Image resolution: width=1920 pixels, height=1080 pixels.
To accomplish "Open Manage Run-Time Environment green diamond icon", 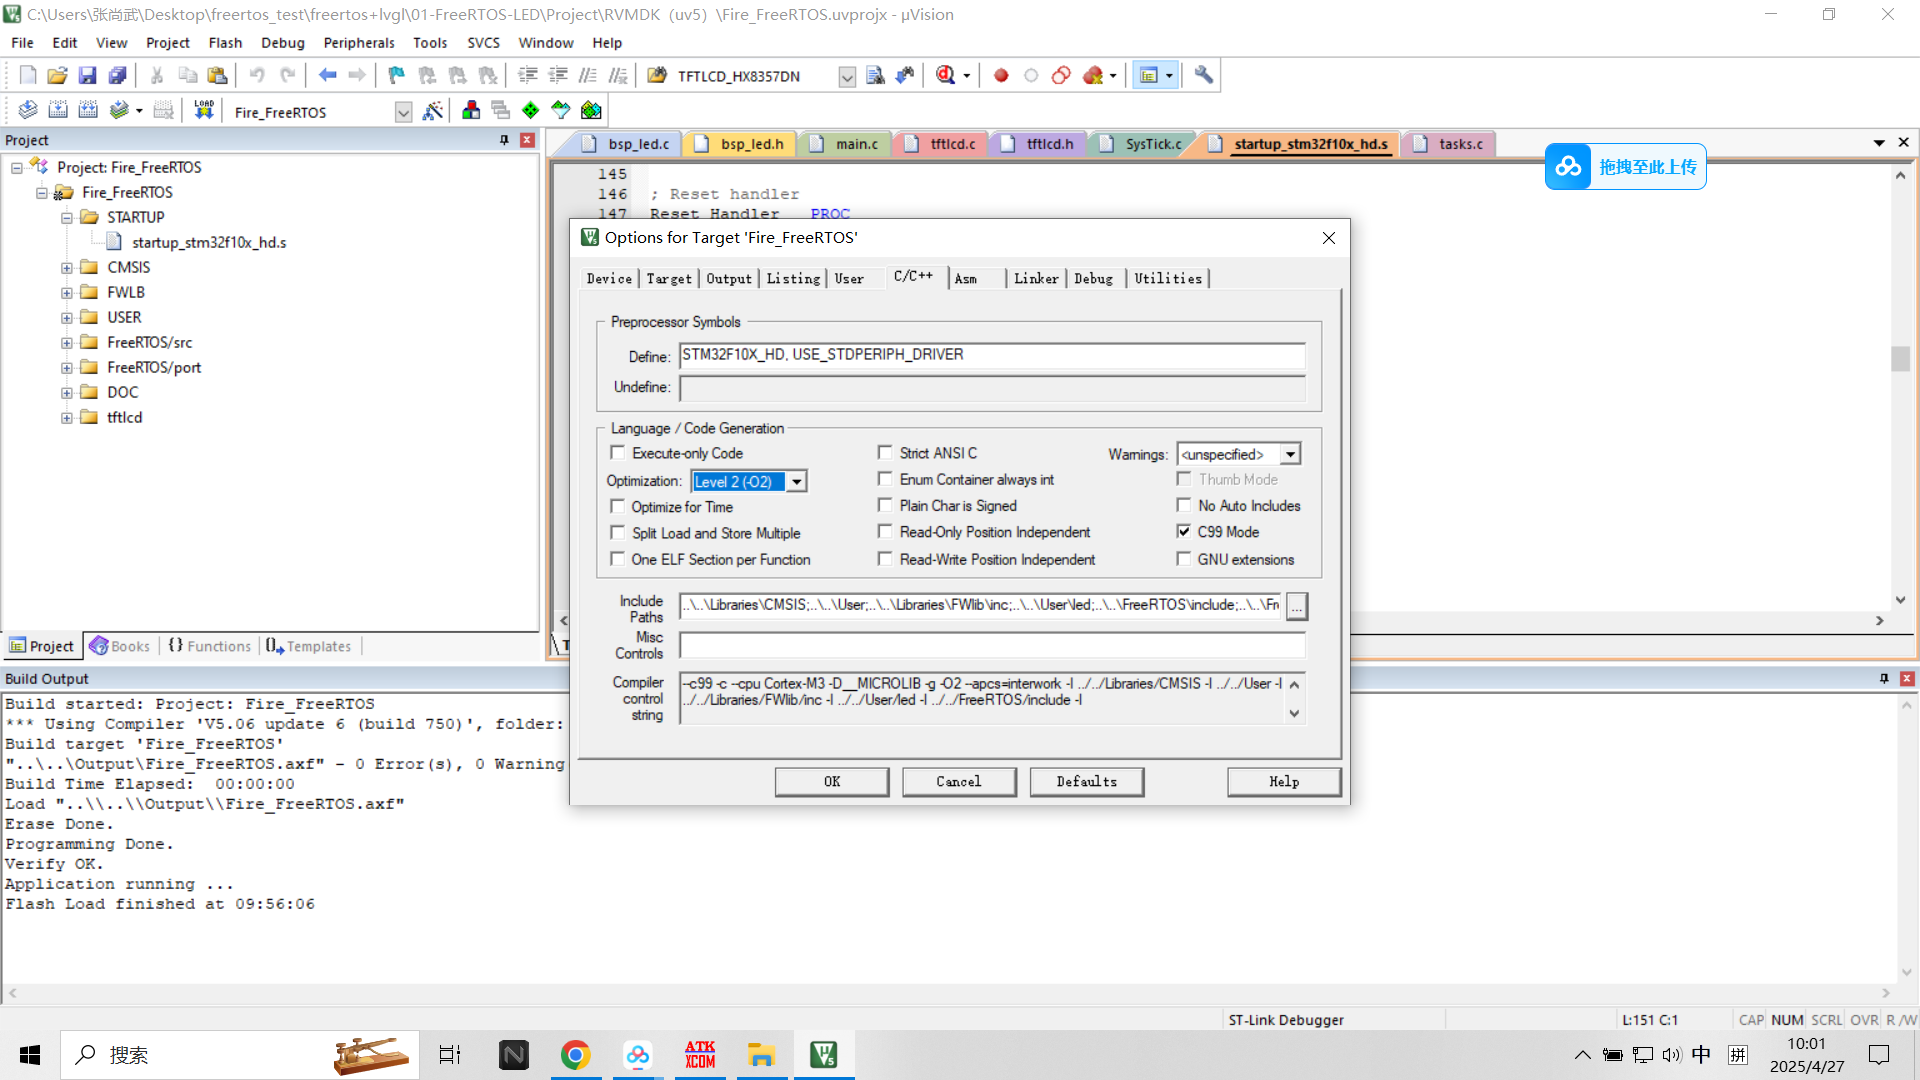I will coord(530,110).
